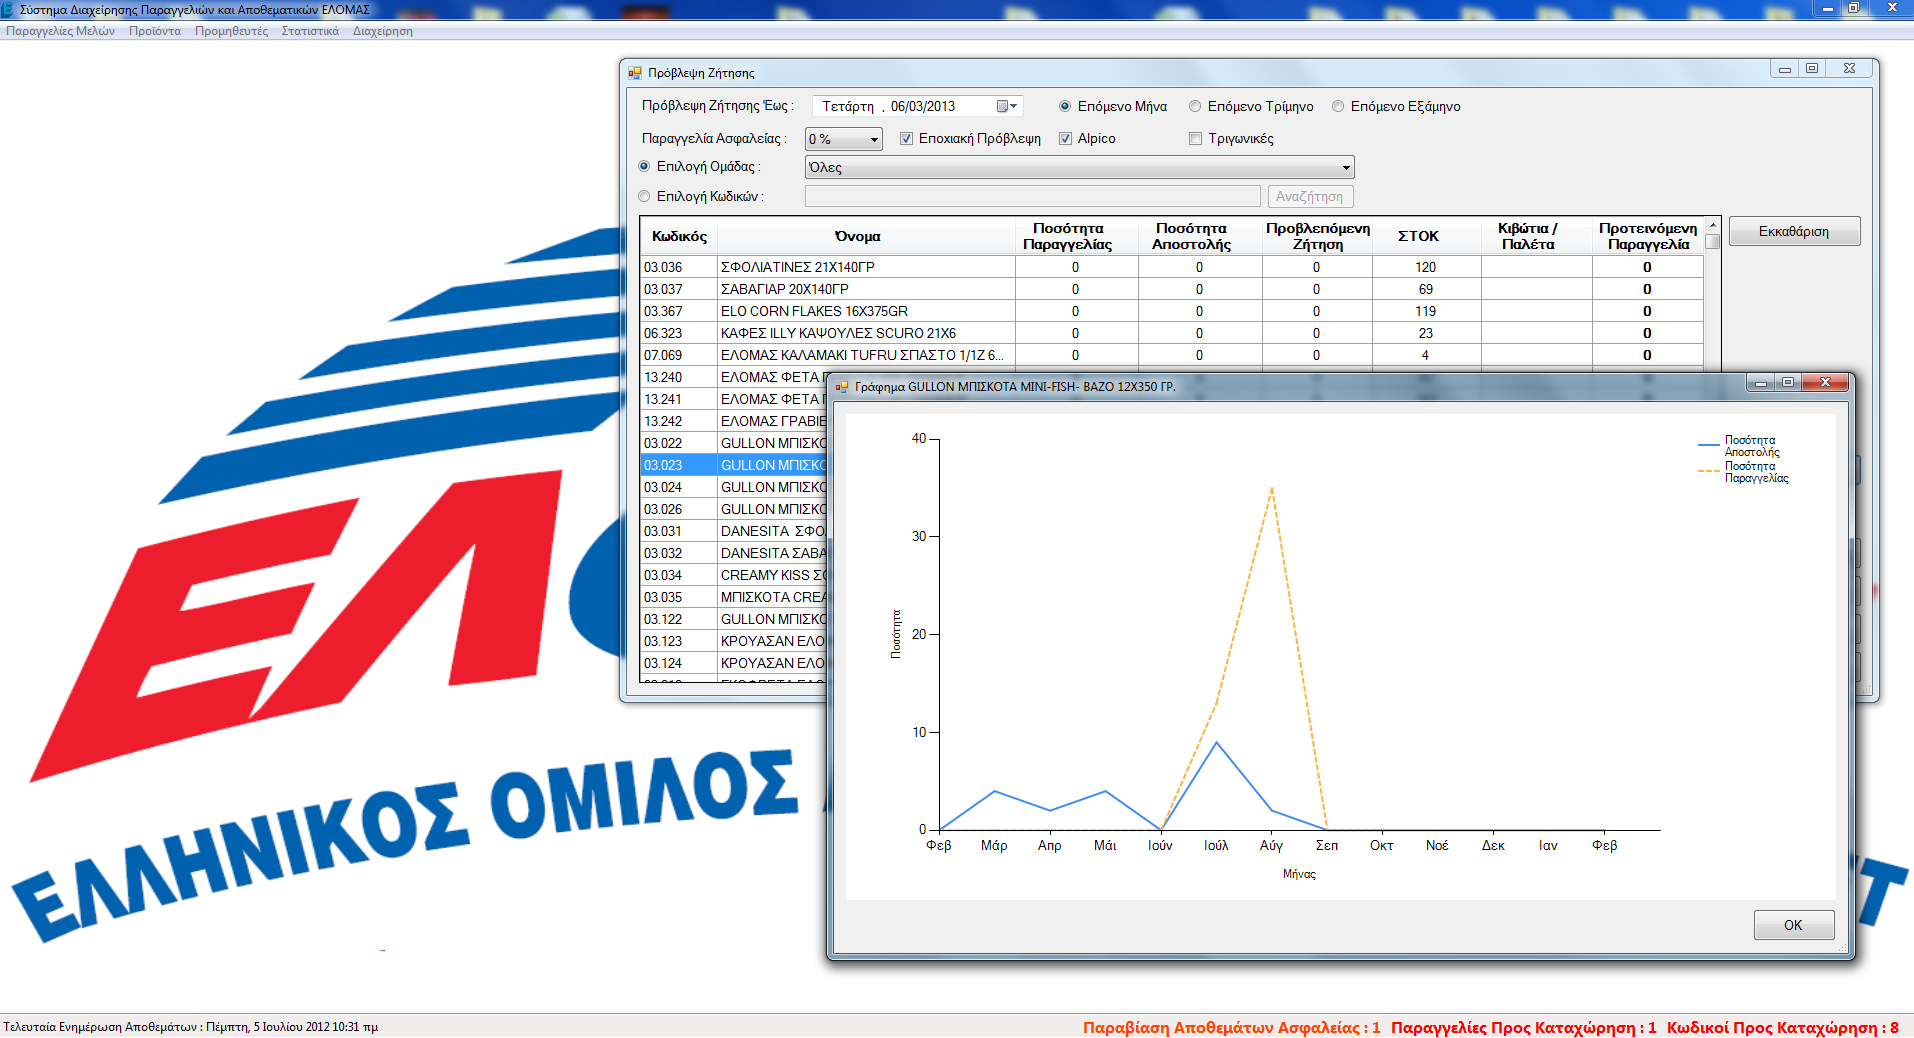Open the Παραγγελίες Μελών menu

click(60, 31)
